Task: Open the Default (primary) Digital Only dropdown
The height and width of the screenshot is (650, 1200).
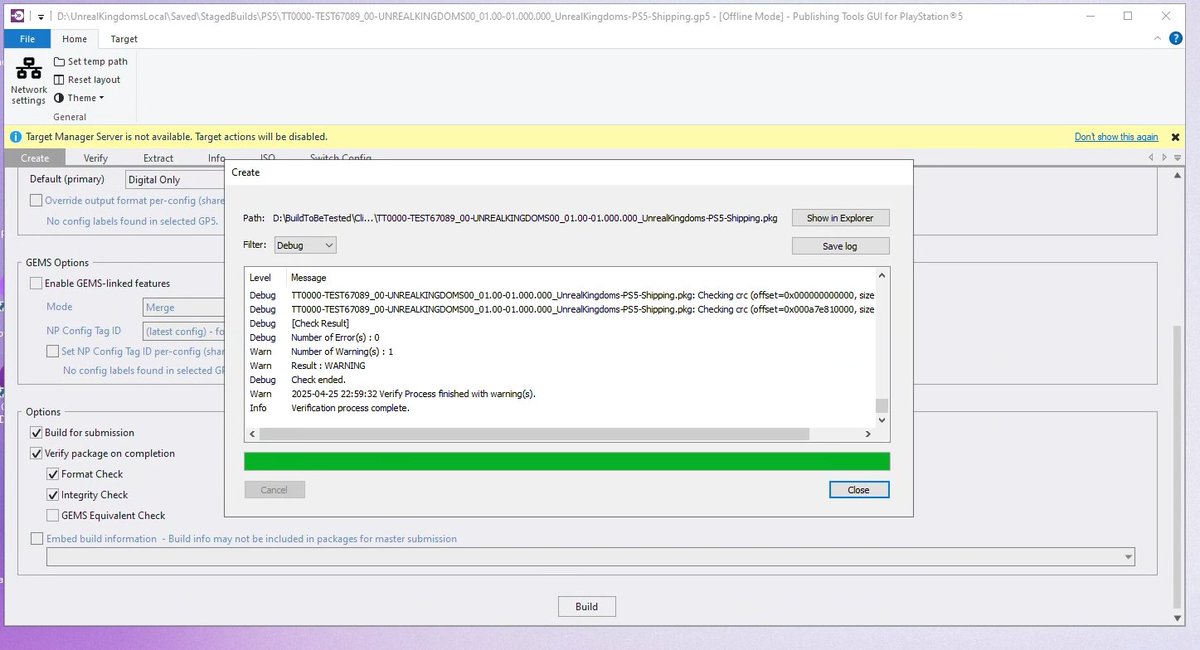Action: click(174, 180)
